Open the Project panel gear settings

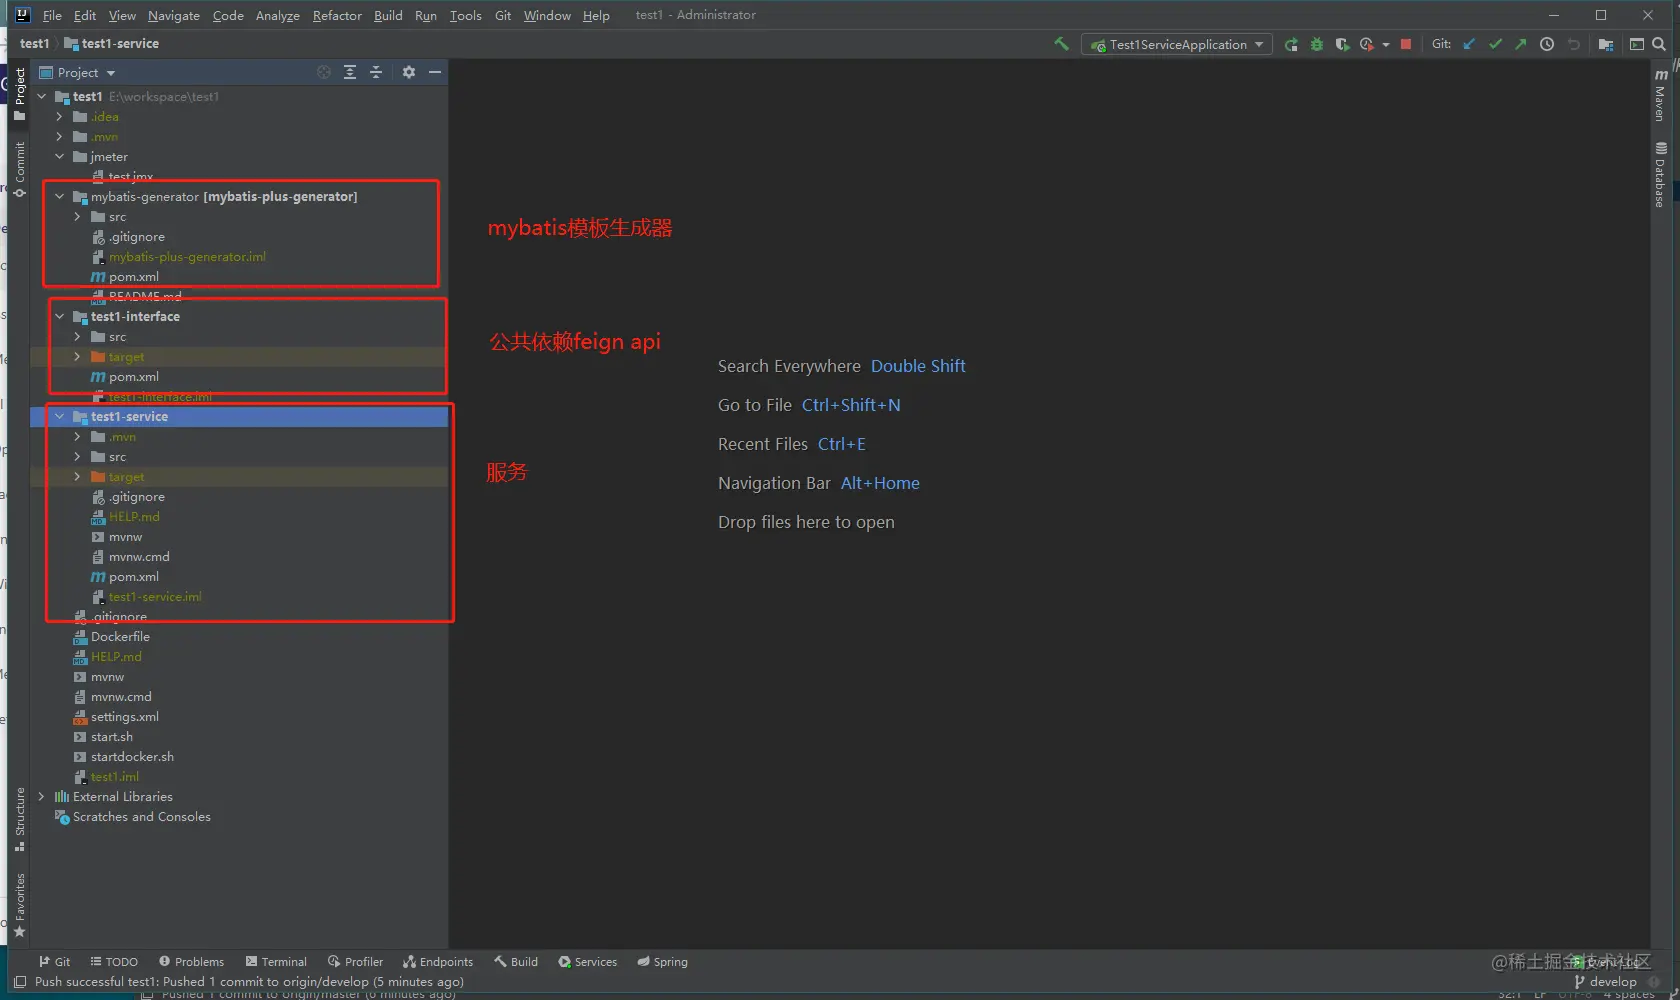pyautogui.click(x=409, y=72)
